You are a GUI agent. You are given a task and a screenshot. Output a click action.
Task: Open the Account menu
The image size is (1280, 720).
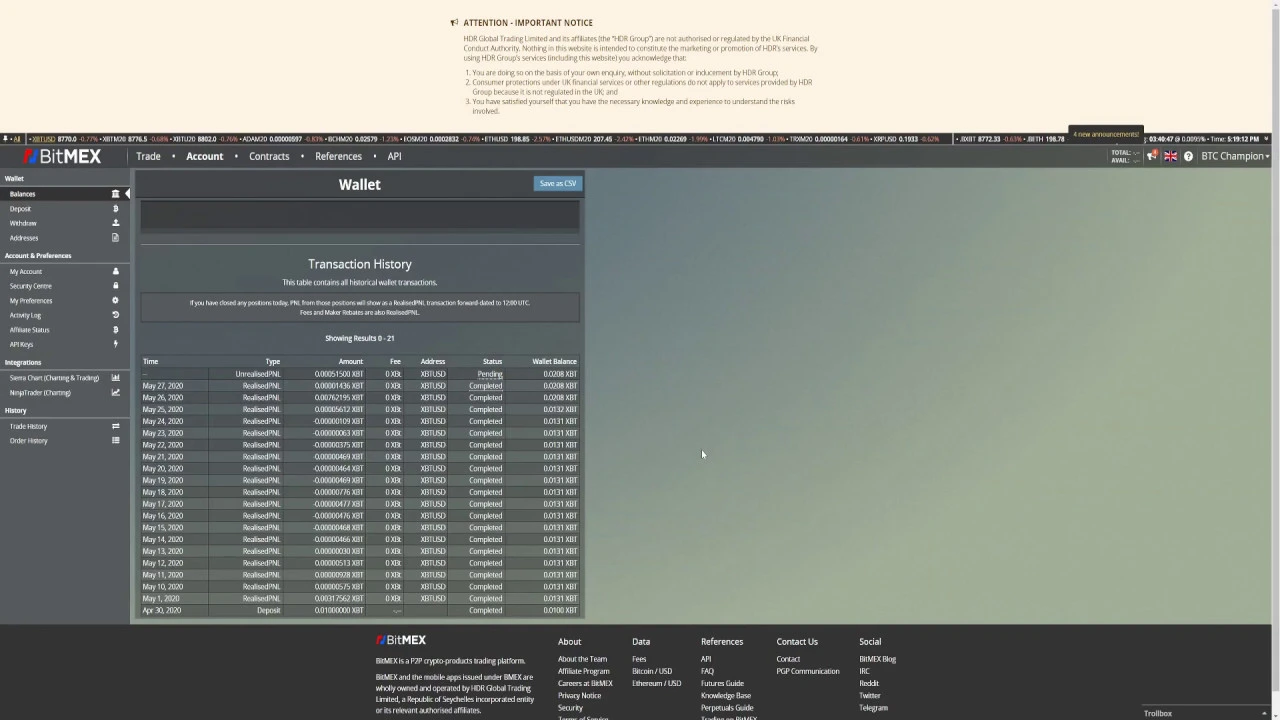pos(204,156)
